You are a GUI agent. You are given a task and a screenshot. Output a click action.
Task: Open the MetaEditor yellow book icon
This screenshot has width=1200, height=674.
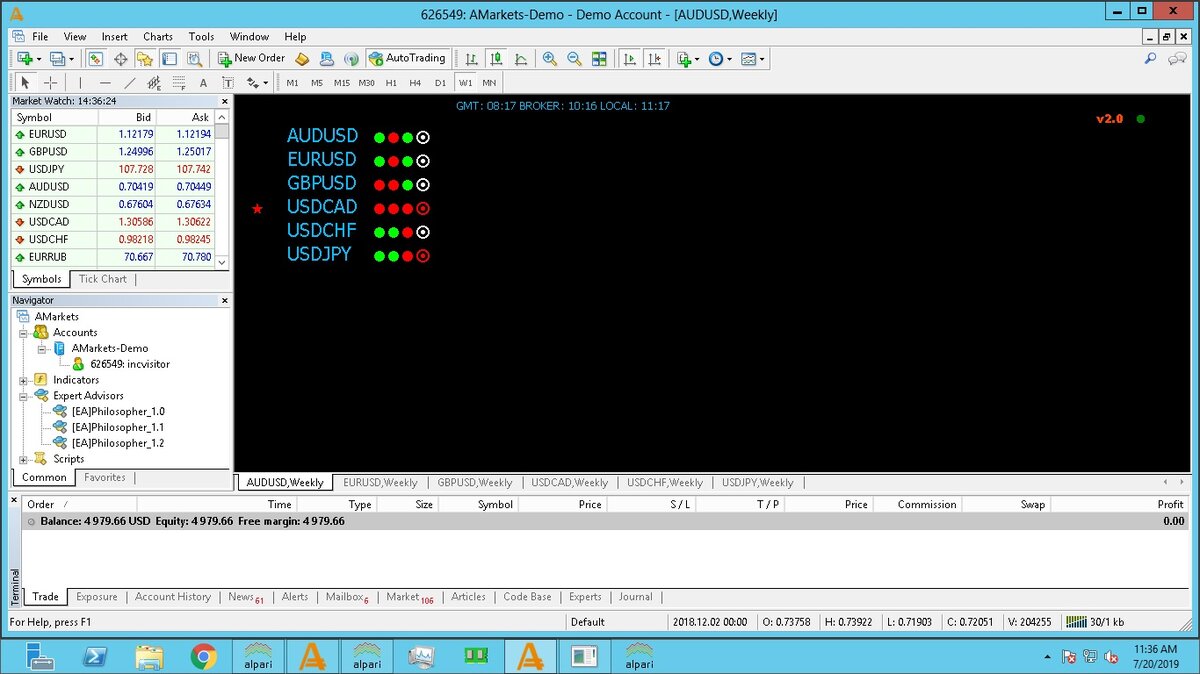302,59
